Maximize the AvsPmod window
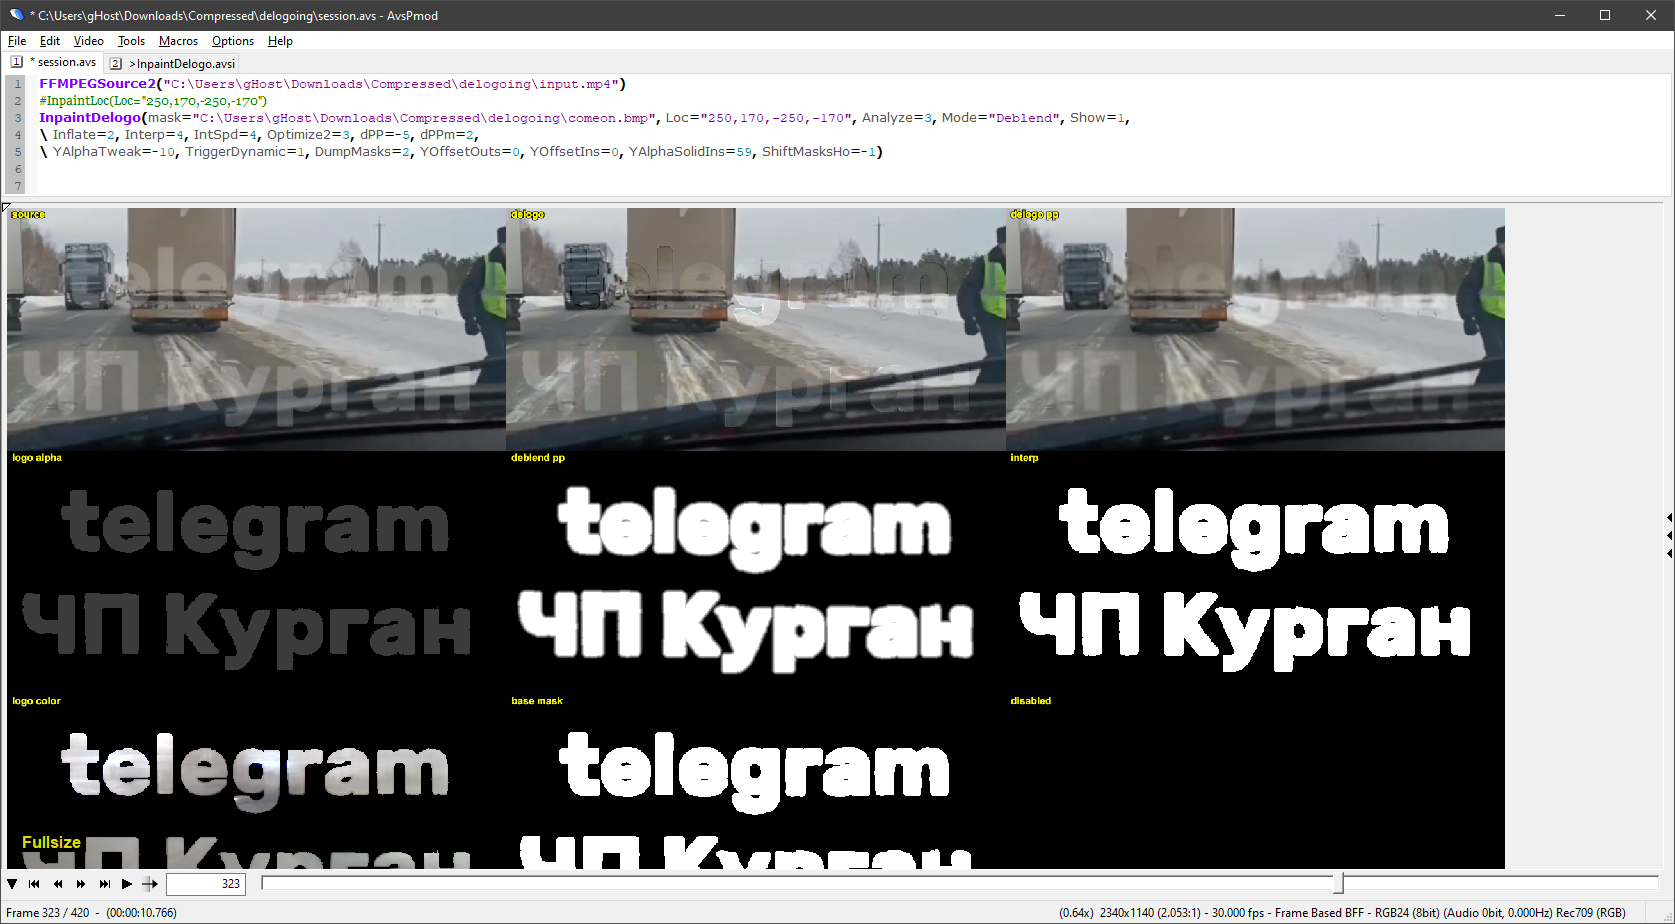This screenshot has width=1675, height=924. click(x=1605, y=15)
